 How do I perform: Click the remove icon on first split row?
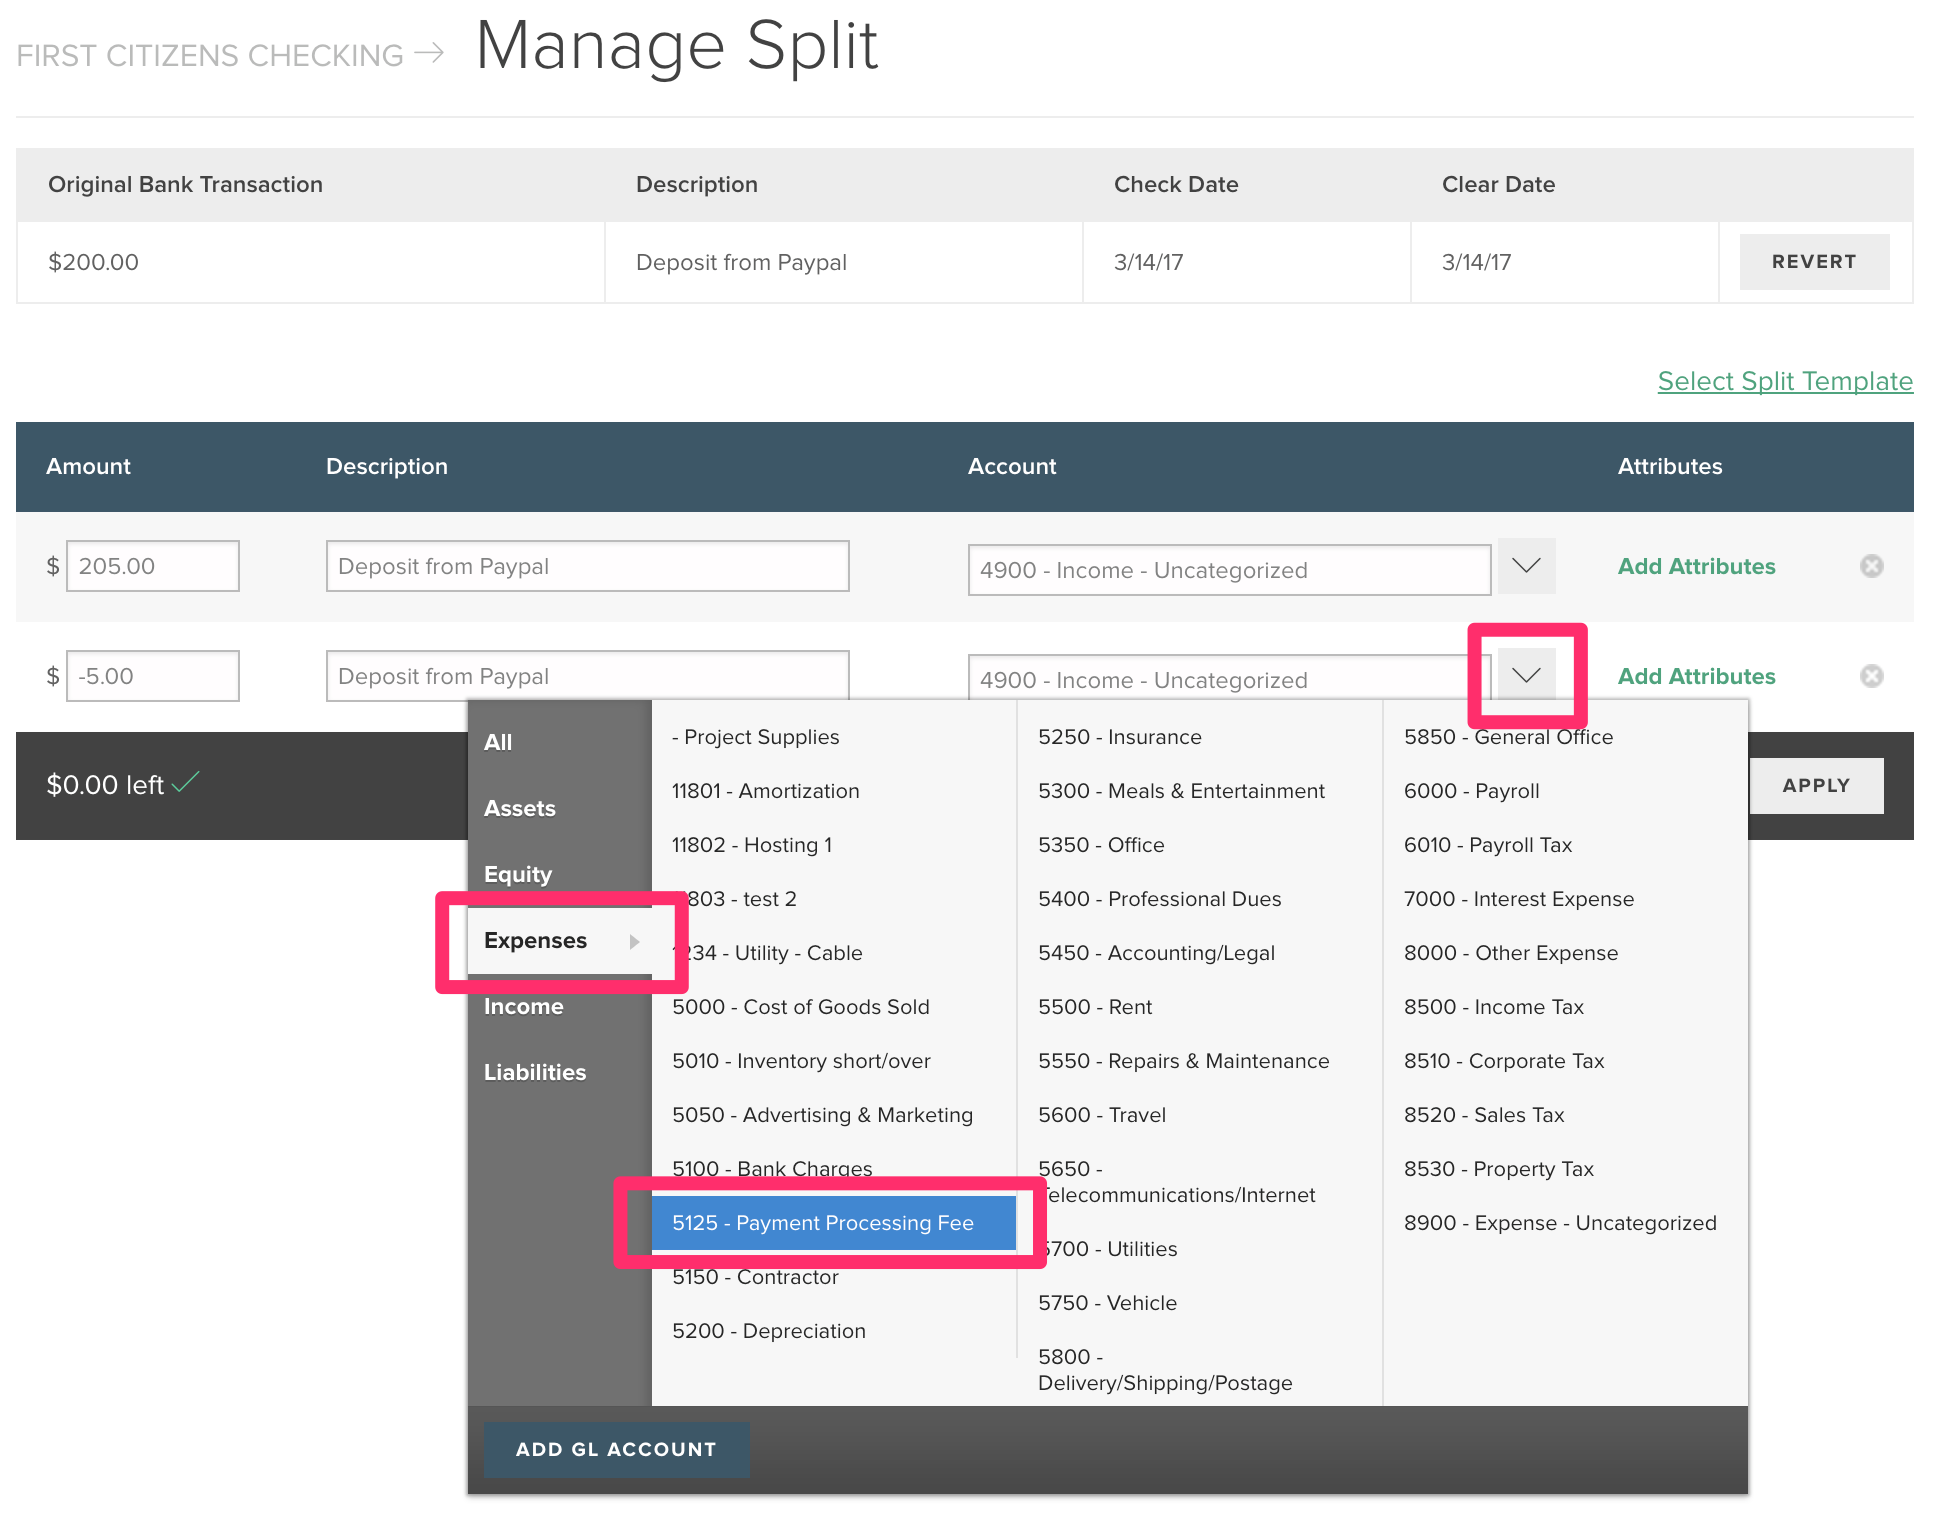tap(1871, 568)
